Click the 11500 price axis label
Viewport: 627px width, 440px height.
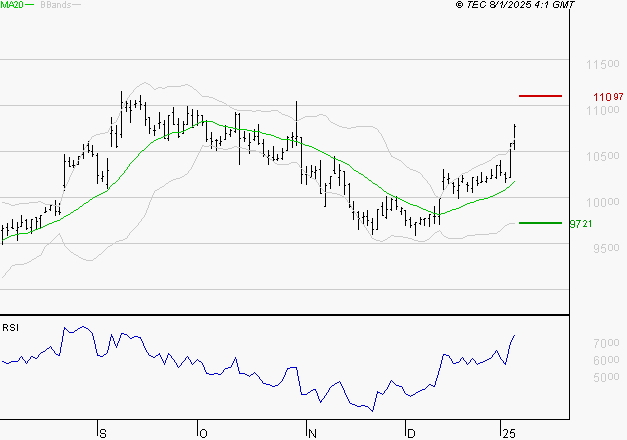pos(603,64)
